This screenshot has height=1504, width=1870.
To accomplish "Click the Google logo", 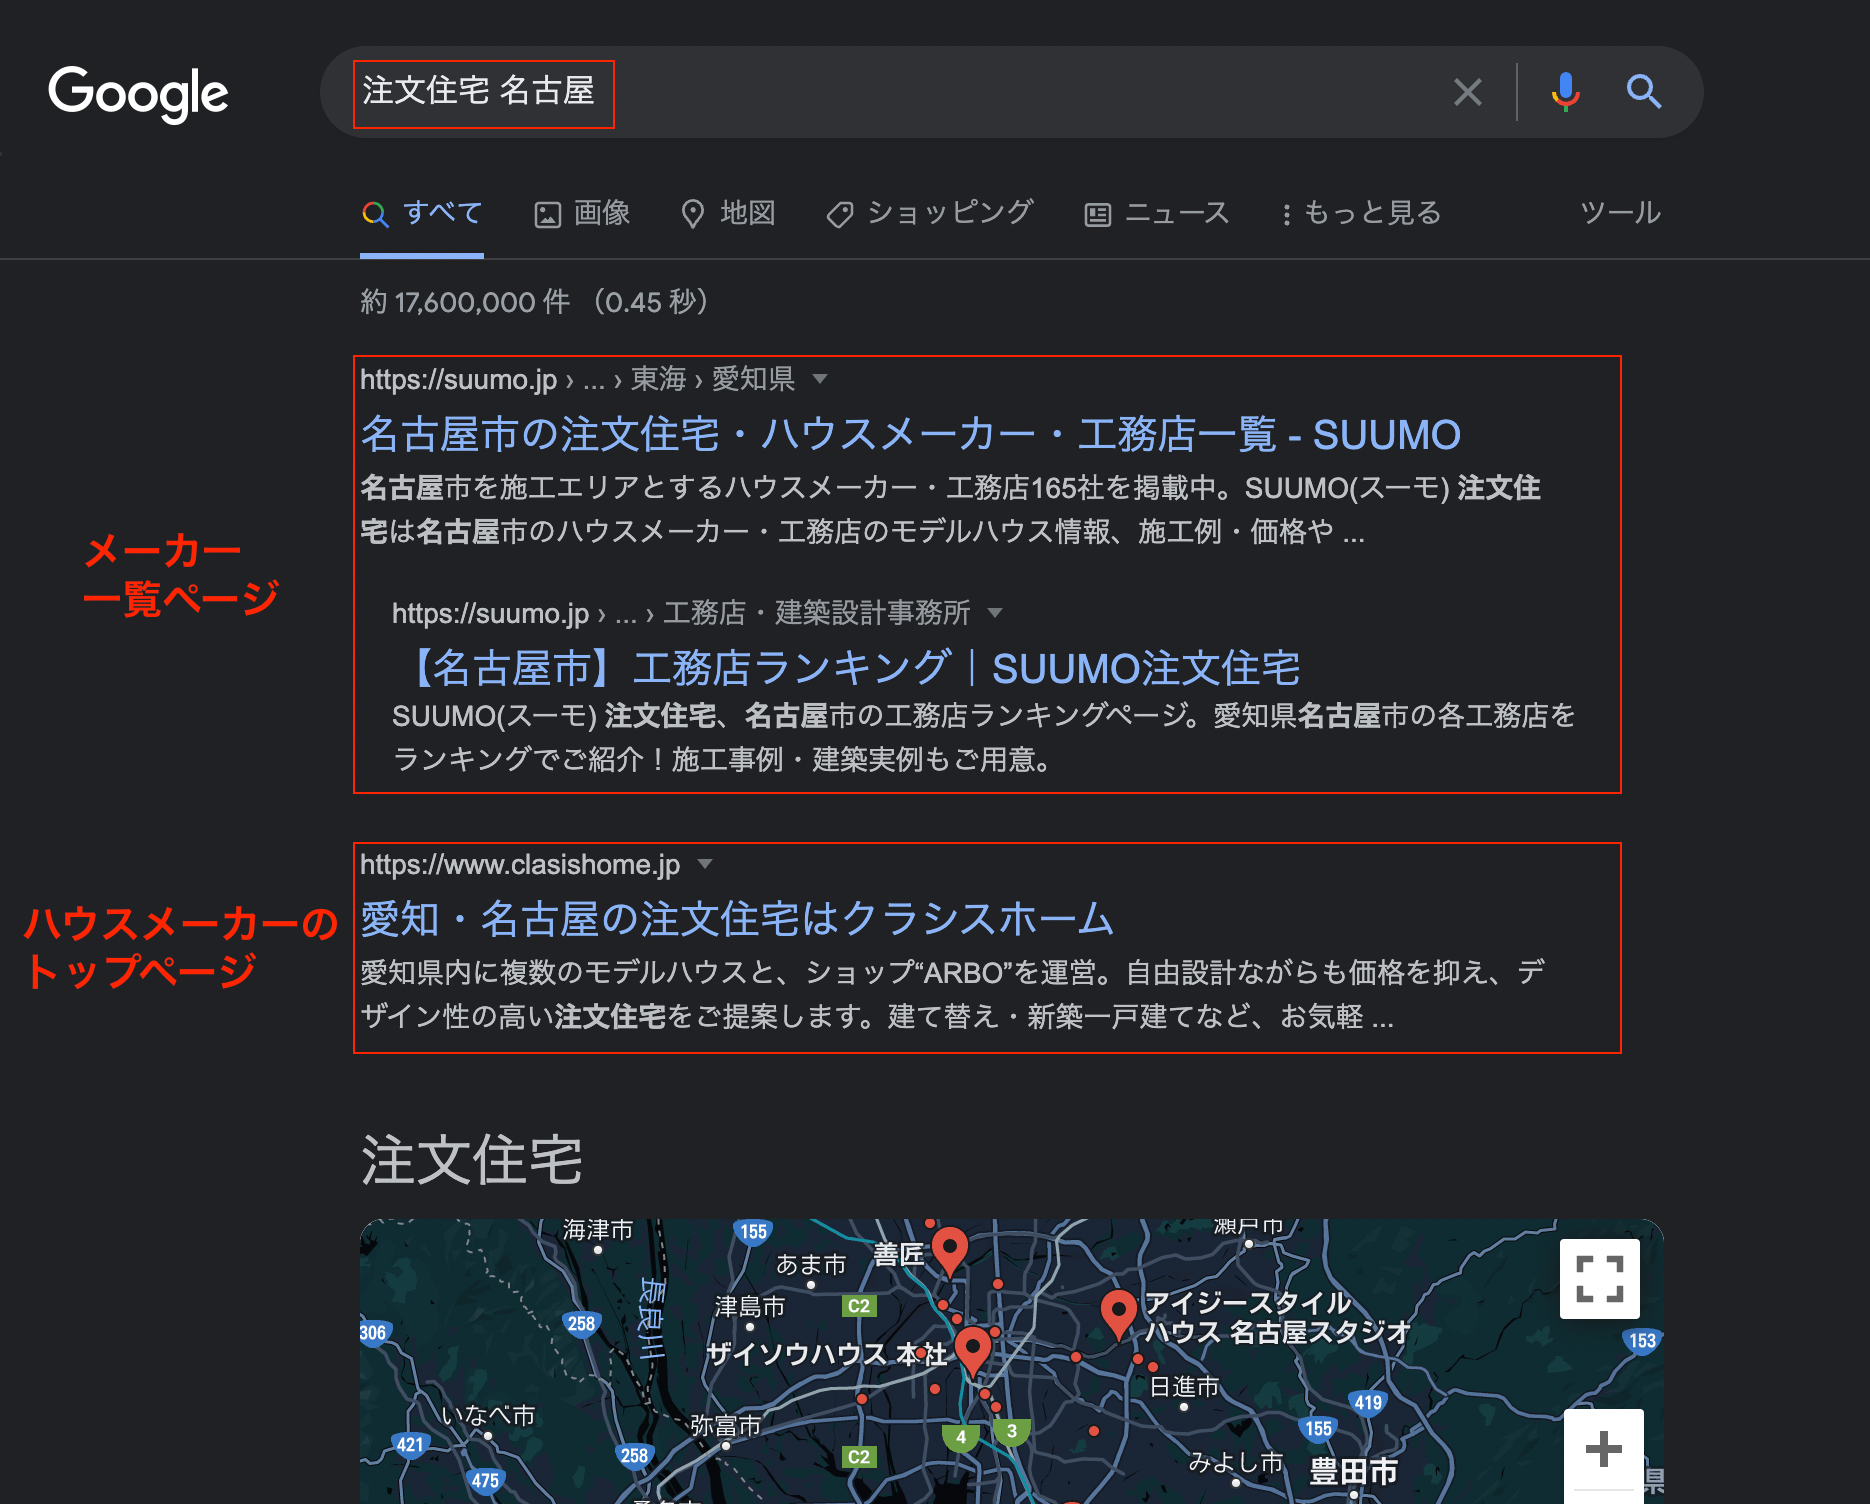I will 138,94.
